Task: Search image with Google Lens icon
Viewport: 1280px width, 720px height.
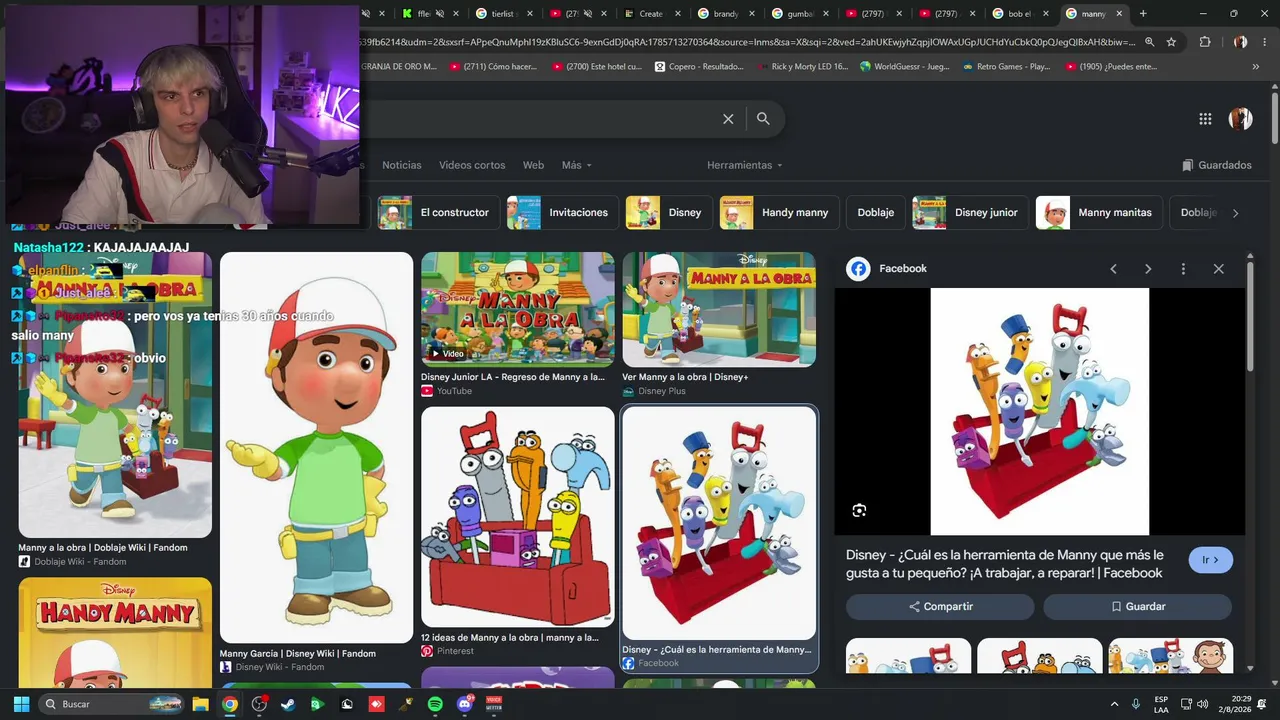Action: coord(859,511)
